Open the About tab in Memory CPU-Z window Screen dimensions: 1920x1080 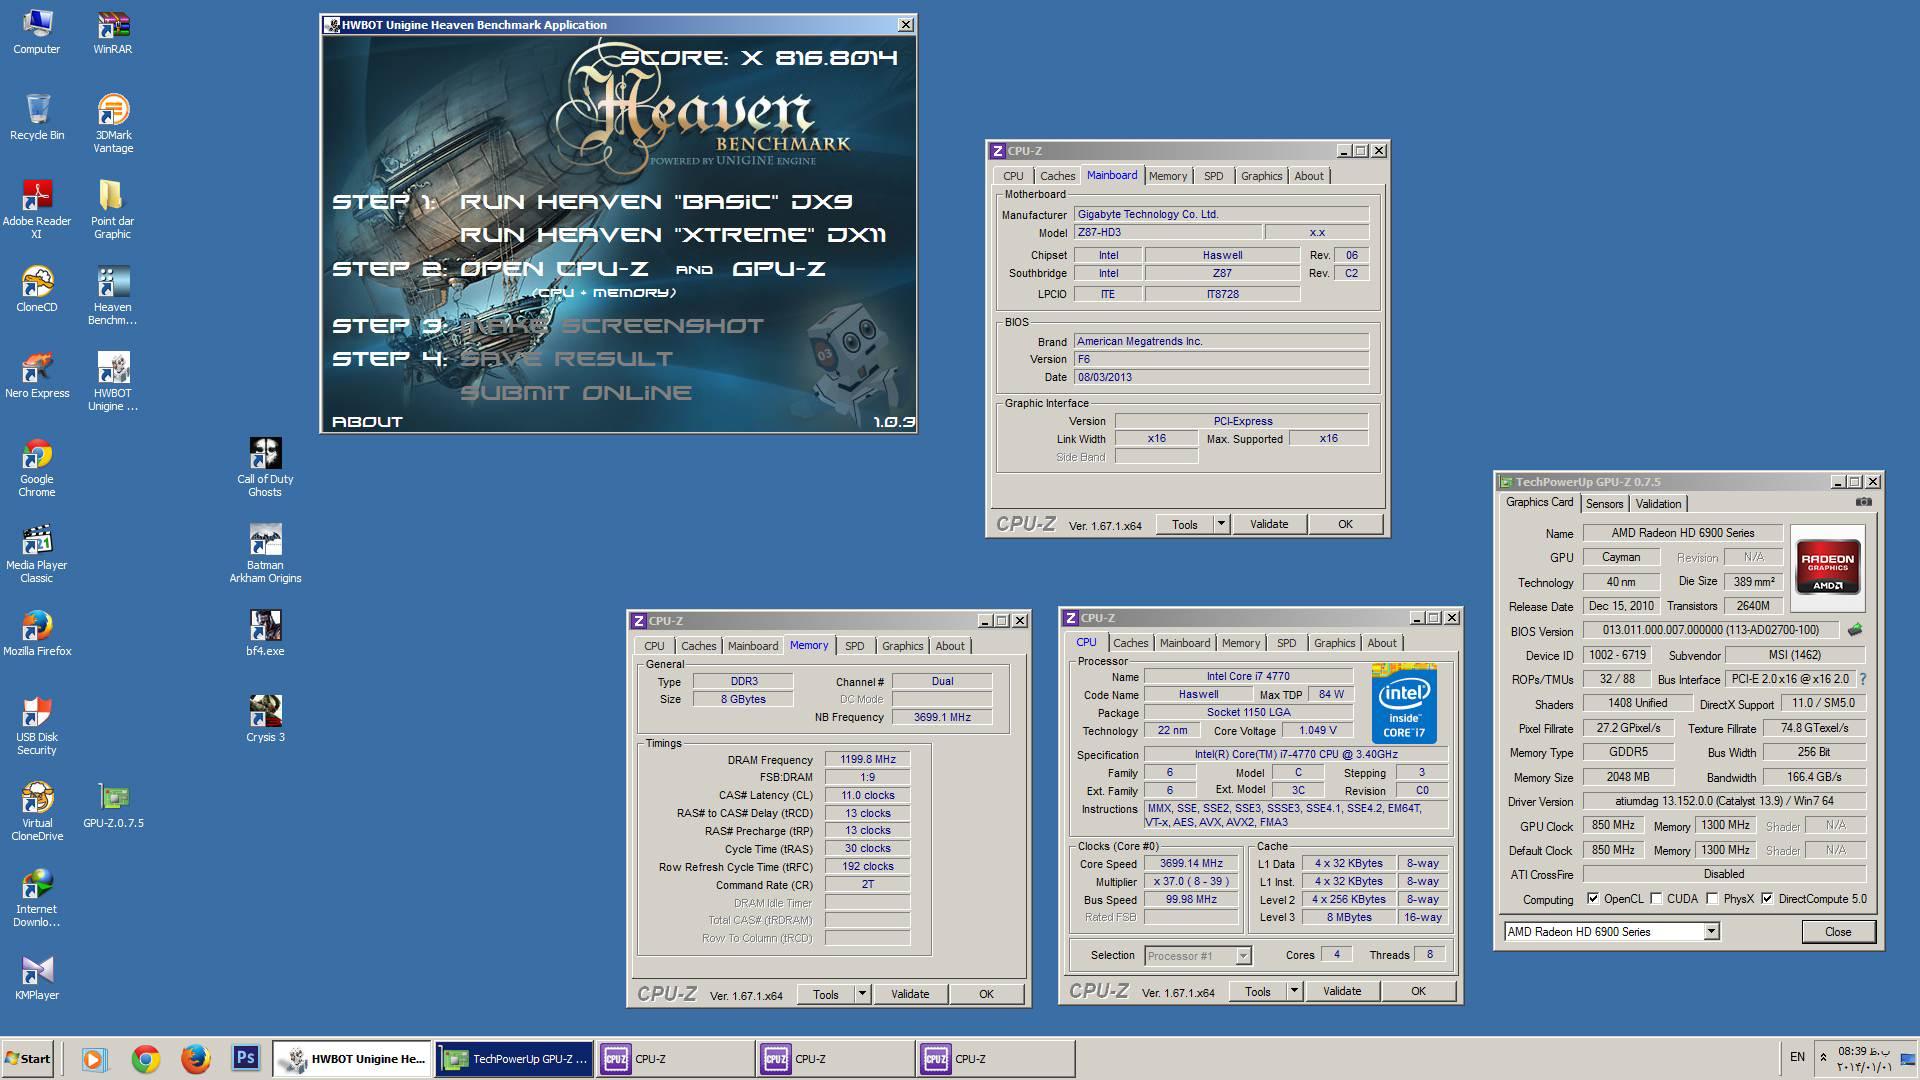tap(950, 646)
